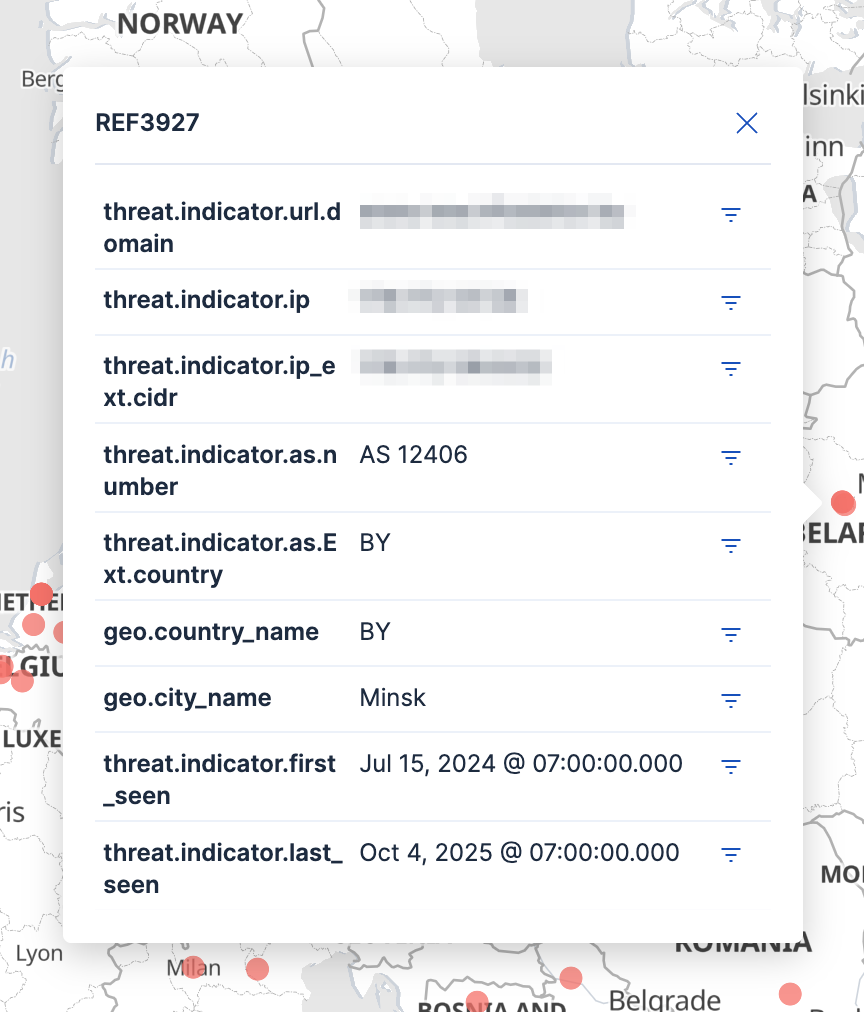
Task: Filter for threat.indicator.url.domain value
Action: [x=731, y=214]
